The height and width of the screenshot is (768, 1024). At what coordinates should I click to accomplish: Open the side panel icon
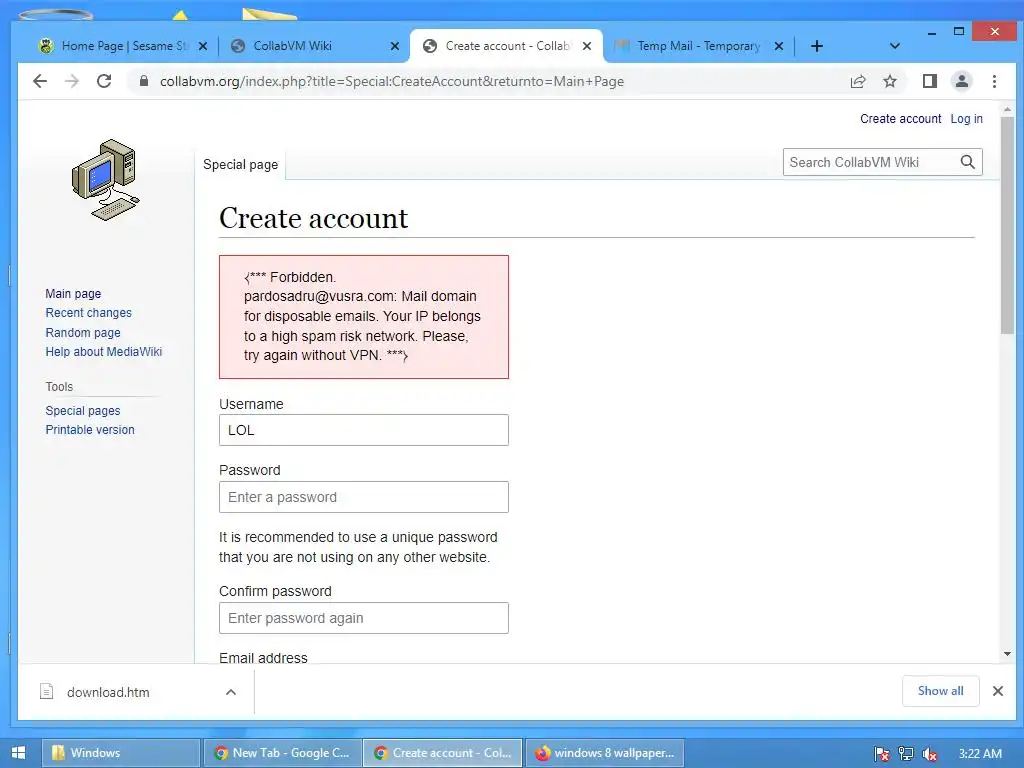click(929, 81)
